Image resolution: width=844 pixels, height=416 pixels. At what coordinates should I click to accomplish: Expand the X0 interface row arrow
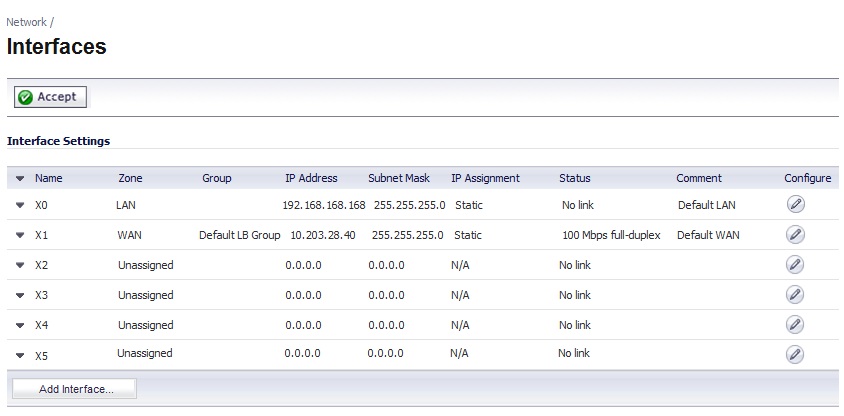pyautogui.click(x=20, y=205)
